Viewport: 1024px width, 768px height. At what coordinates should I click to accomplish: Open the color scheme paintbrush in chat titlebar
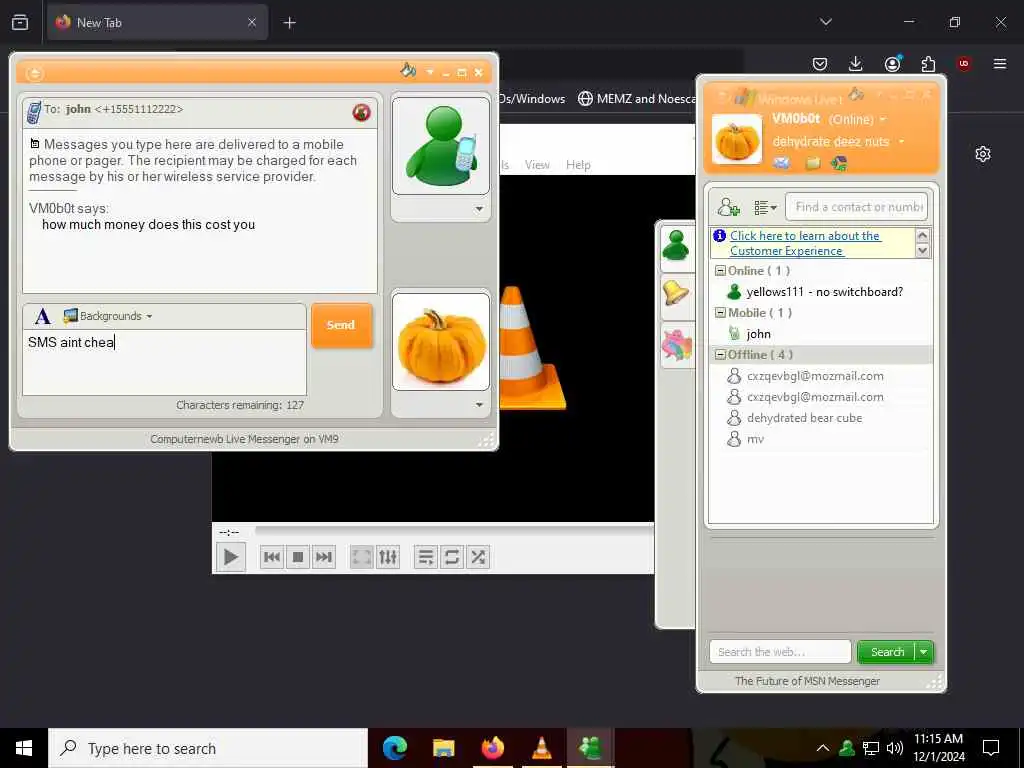(408, 71)
